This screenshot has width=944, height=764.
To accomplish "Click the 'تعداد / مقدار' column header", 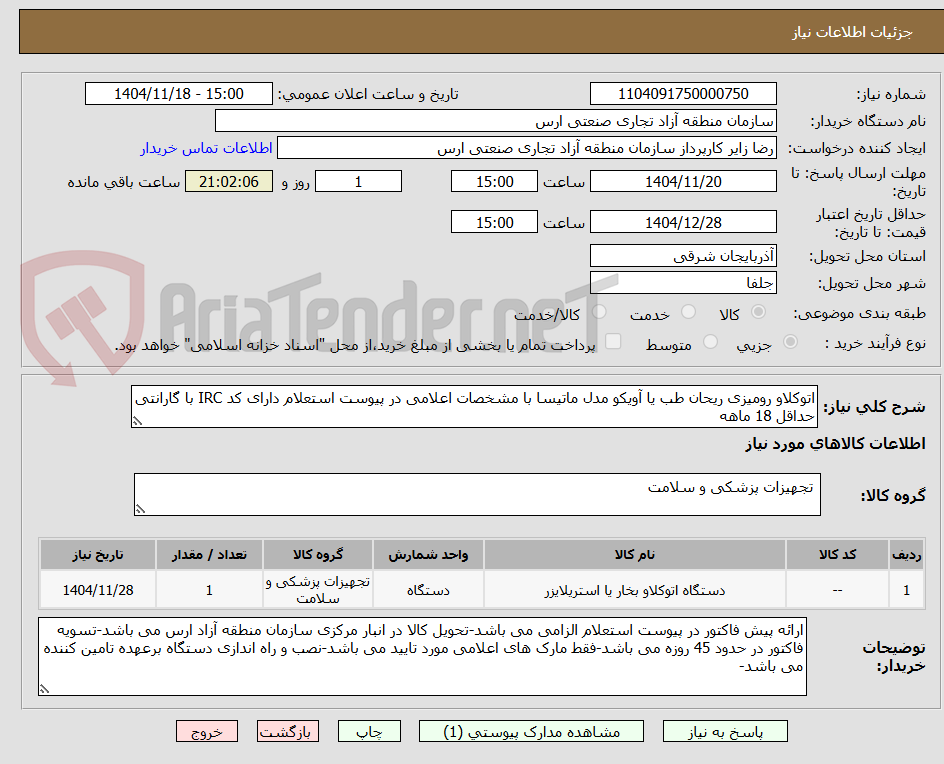I will pos(209,554).
